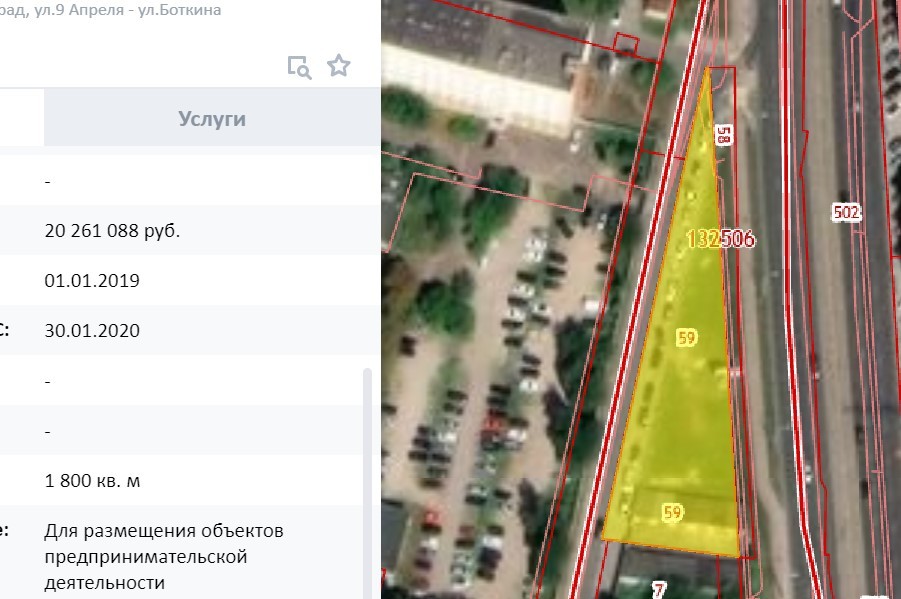
Task: Click the zoom-to-object magnifier icon
Action: pyautogui.click(x=299, y=67)
